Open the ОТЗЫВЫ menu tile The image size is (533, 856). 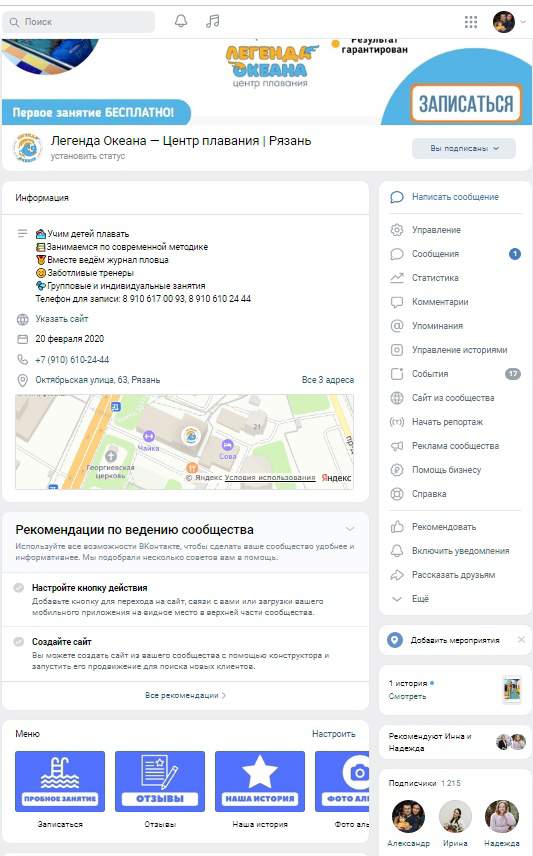click(x=160, y=781)
